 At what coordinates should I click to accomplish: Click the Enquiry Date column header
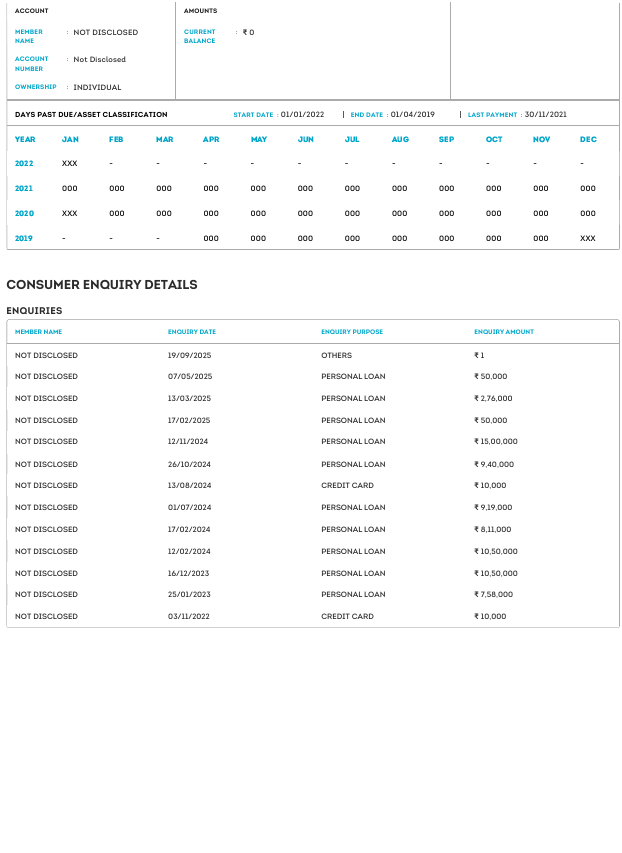(192, 332)
